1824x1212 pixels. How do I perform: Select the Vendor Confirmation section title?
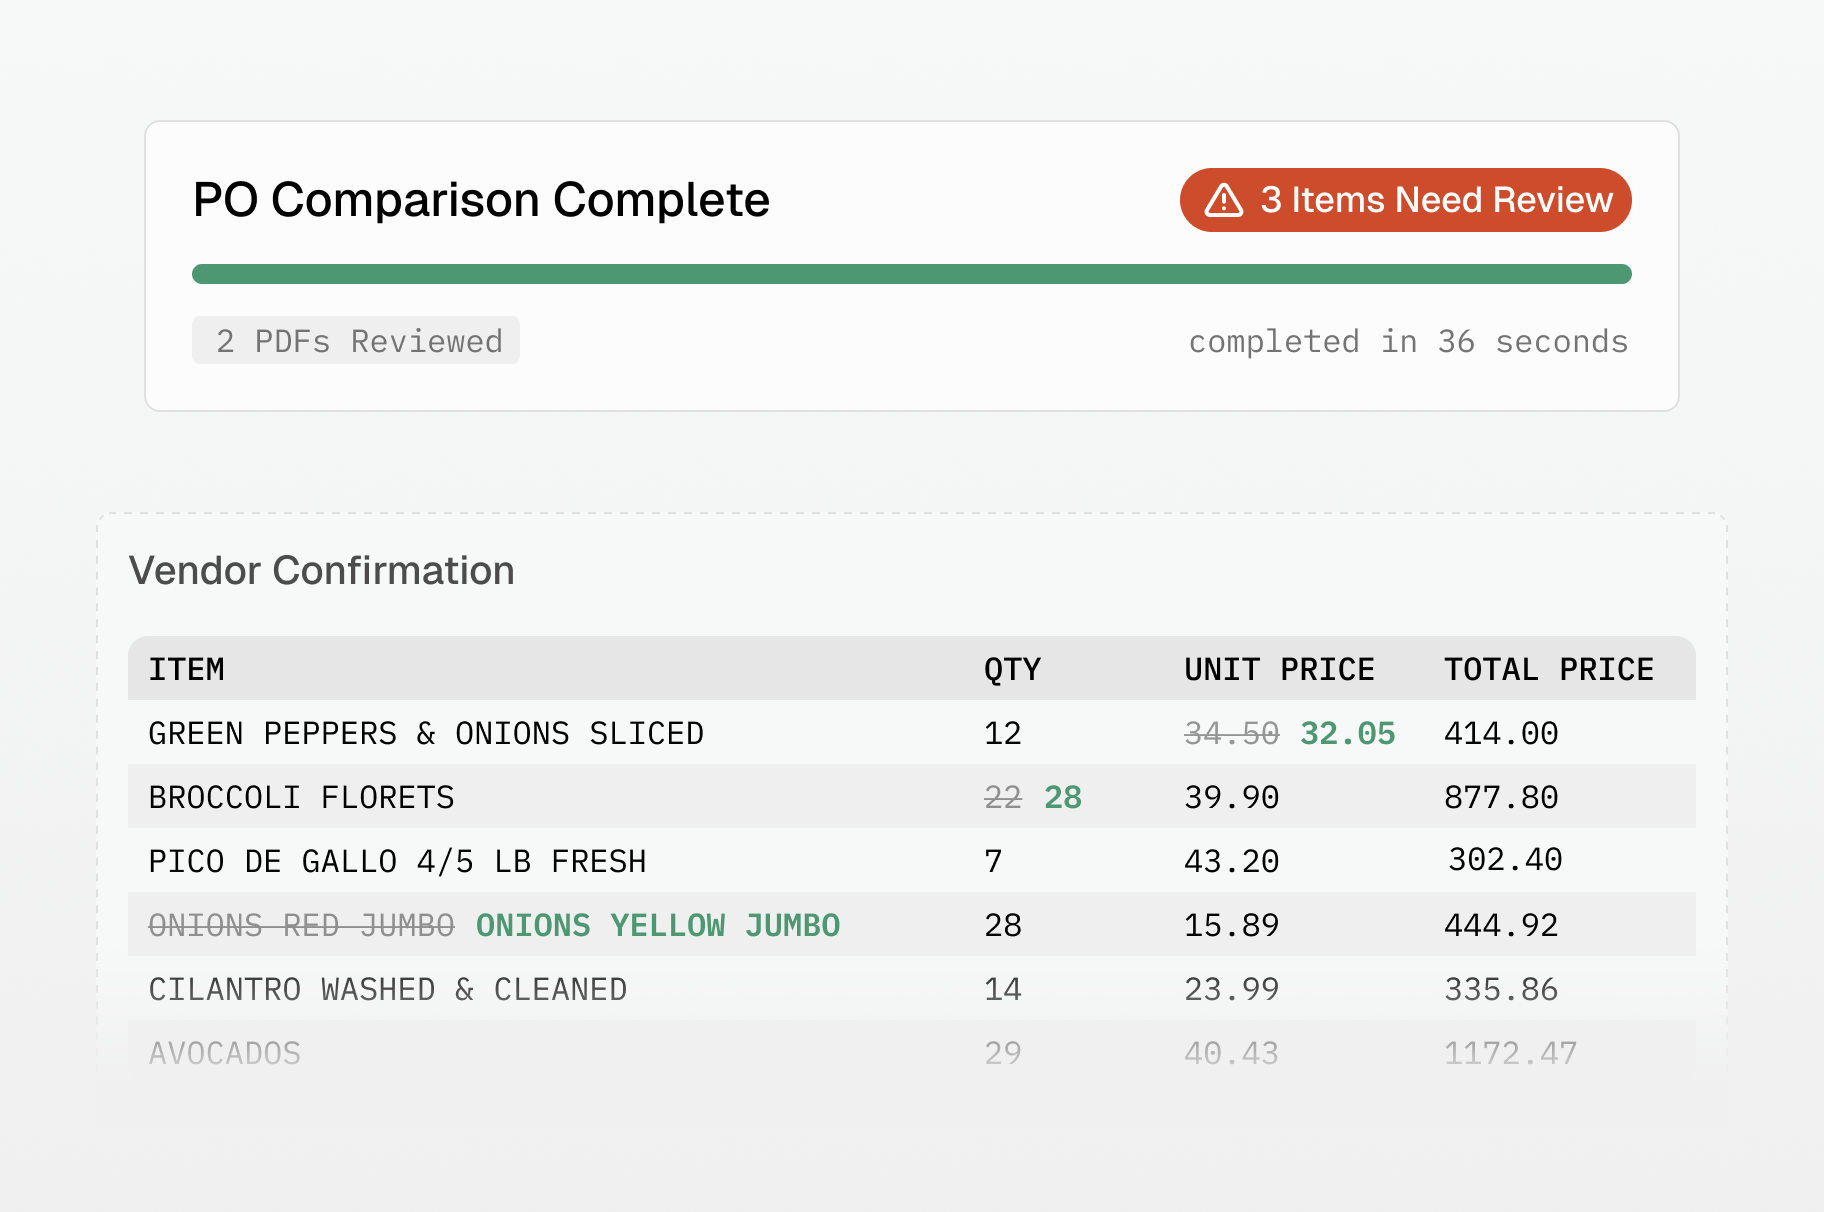pos(323,570)
